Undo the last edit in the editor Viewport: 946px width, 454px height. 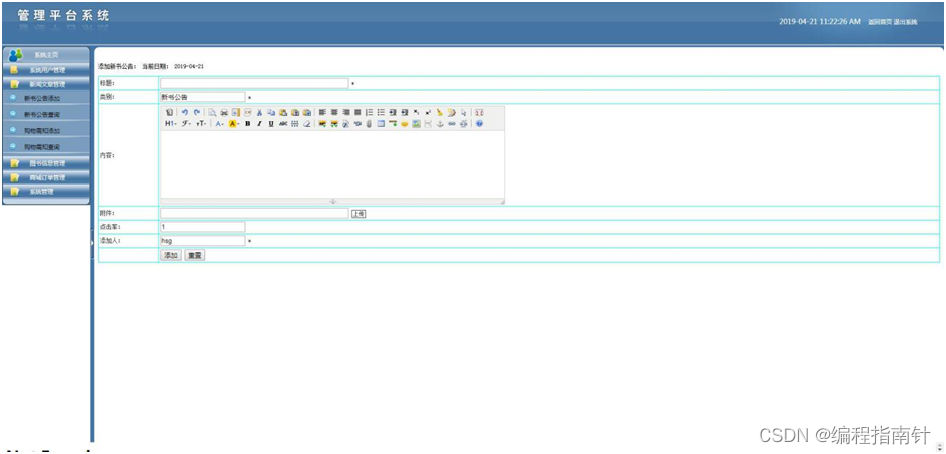(185, 112)
